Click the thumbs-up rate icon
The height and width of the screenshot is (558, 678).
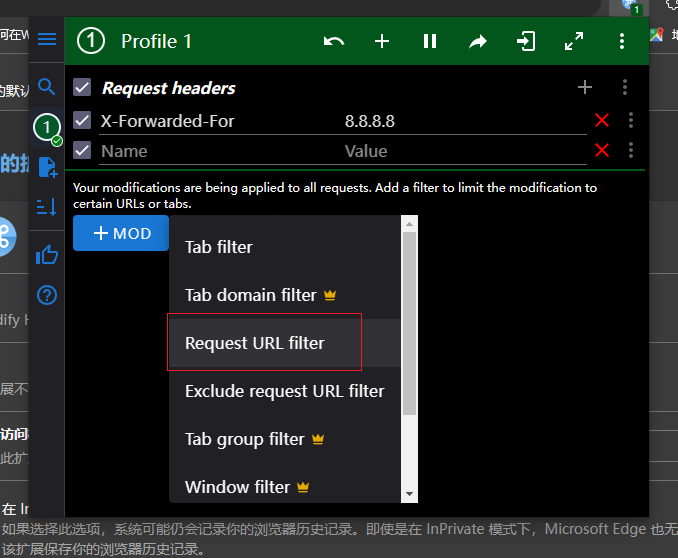tap(47, 255)
